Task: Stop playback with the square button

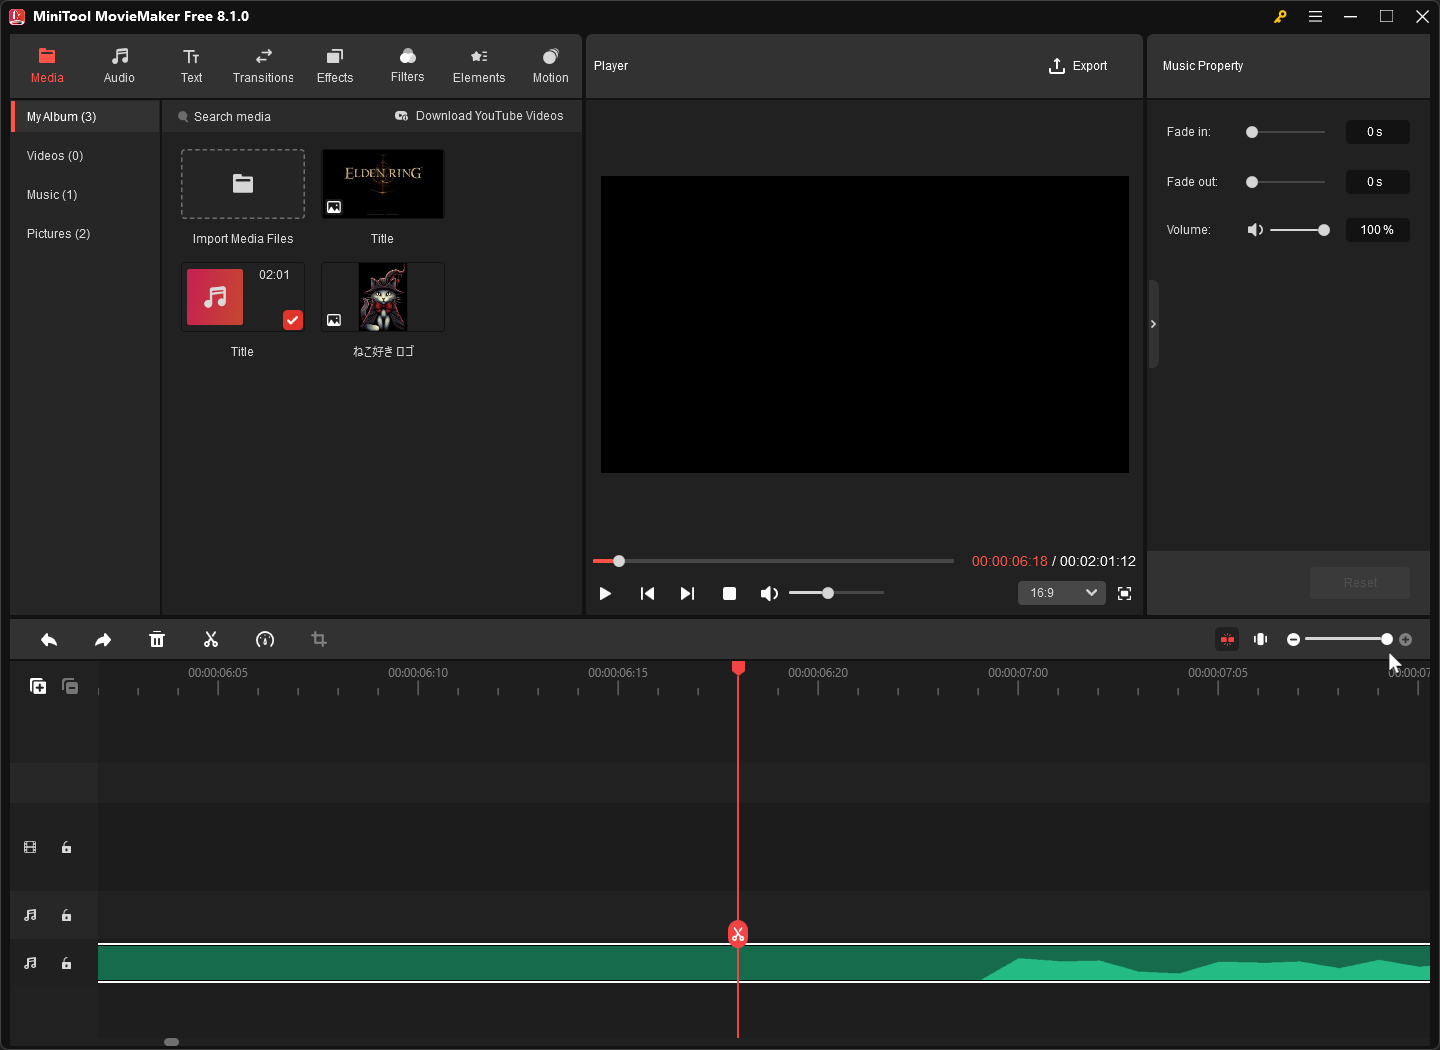Action: [729, 594]
